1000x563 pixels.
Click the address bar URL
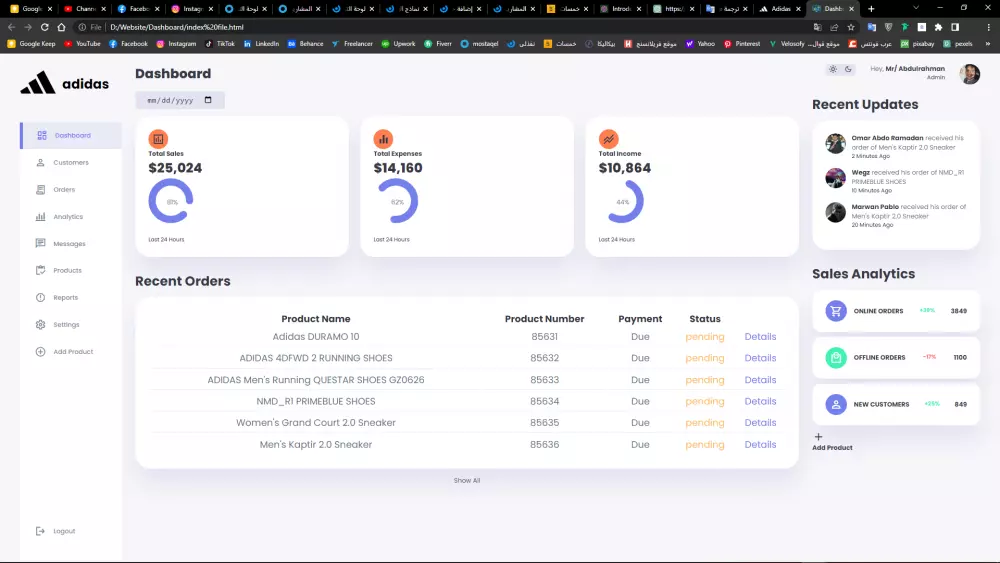point(177,27)
